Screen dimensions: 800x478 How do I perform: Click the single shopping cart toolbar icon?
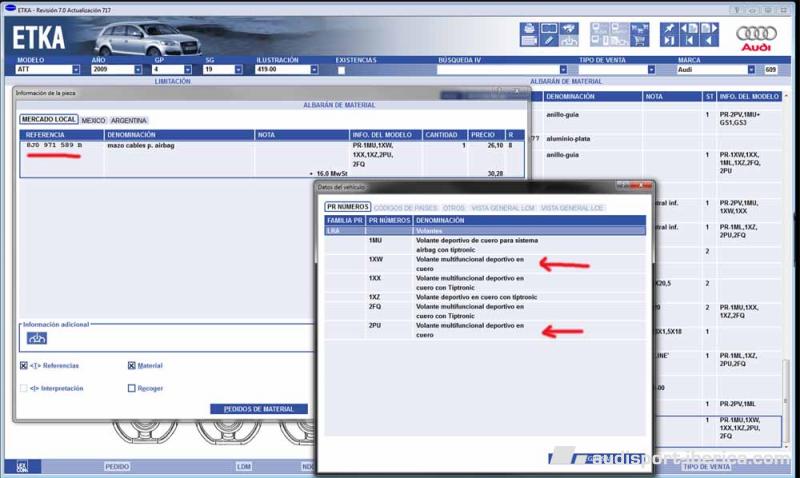click(x=639, y=41)
